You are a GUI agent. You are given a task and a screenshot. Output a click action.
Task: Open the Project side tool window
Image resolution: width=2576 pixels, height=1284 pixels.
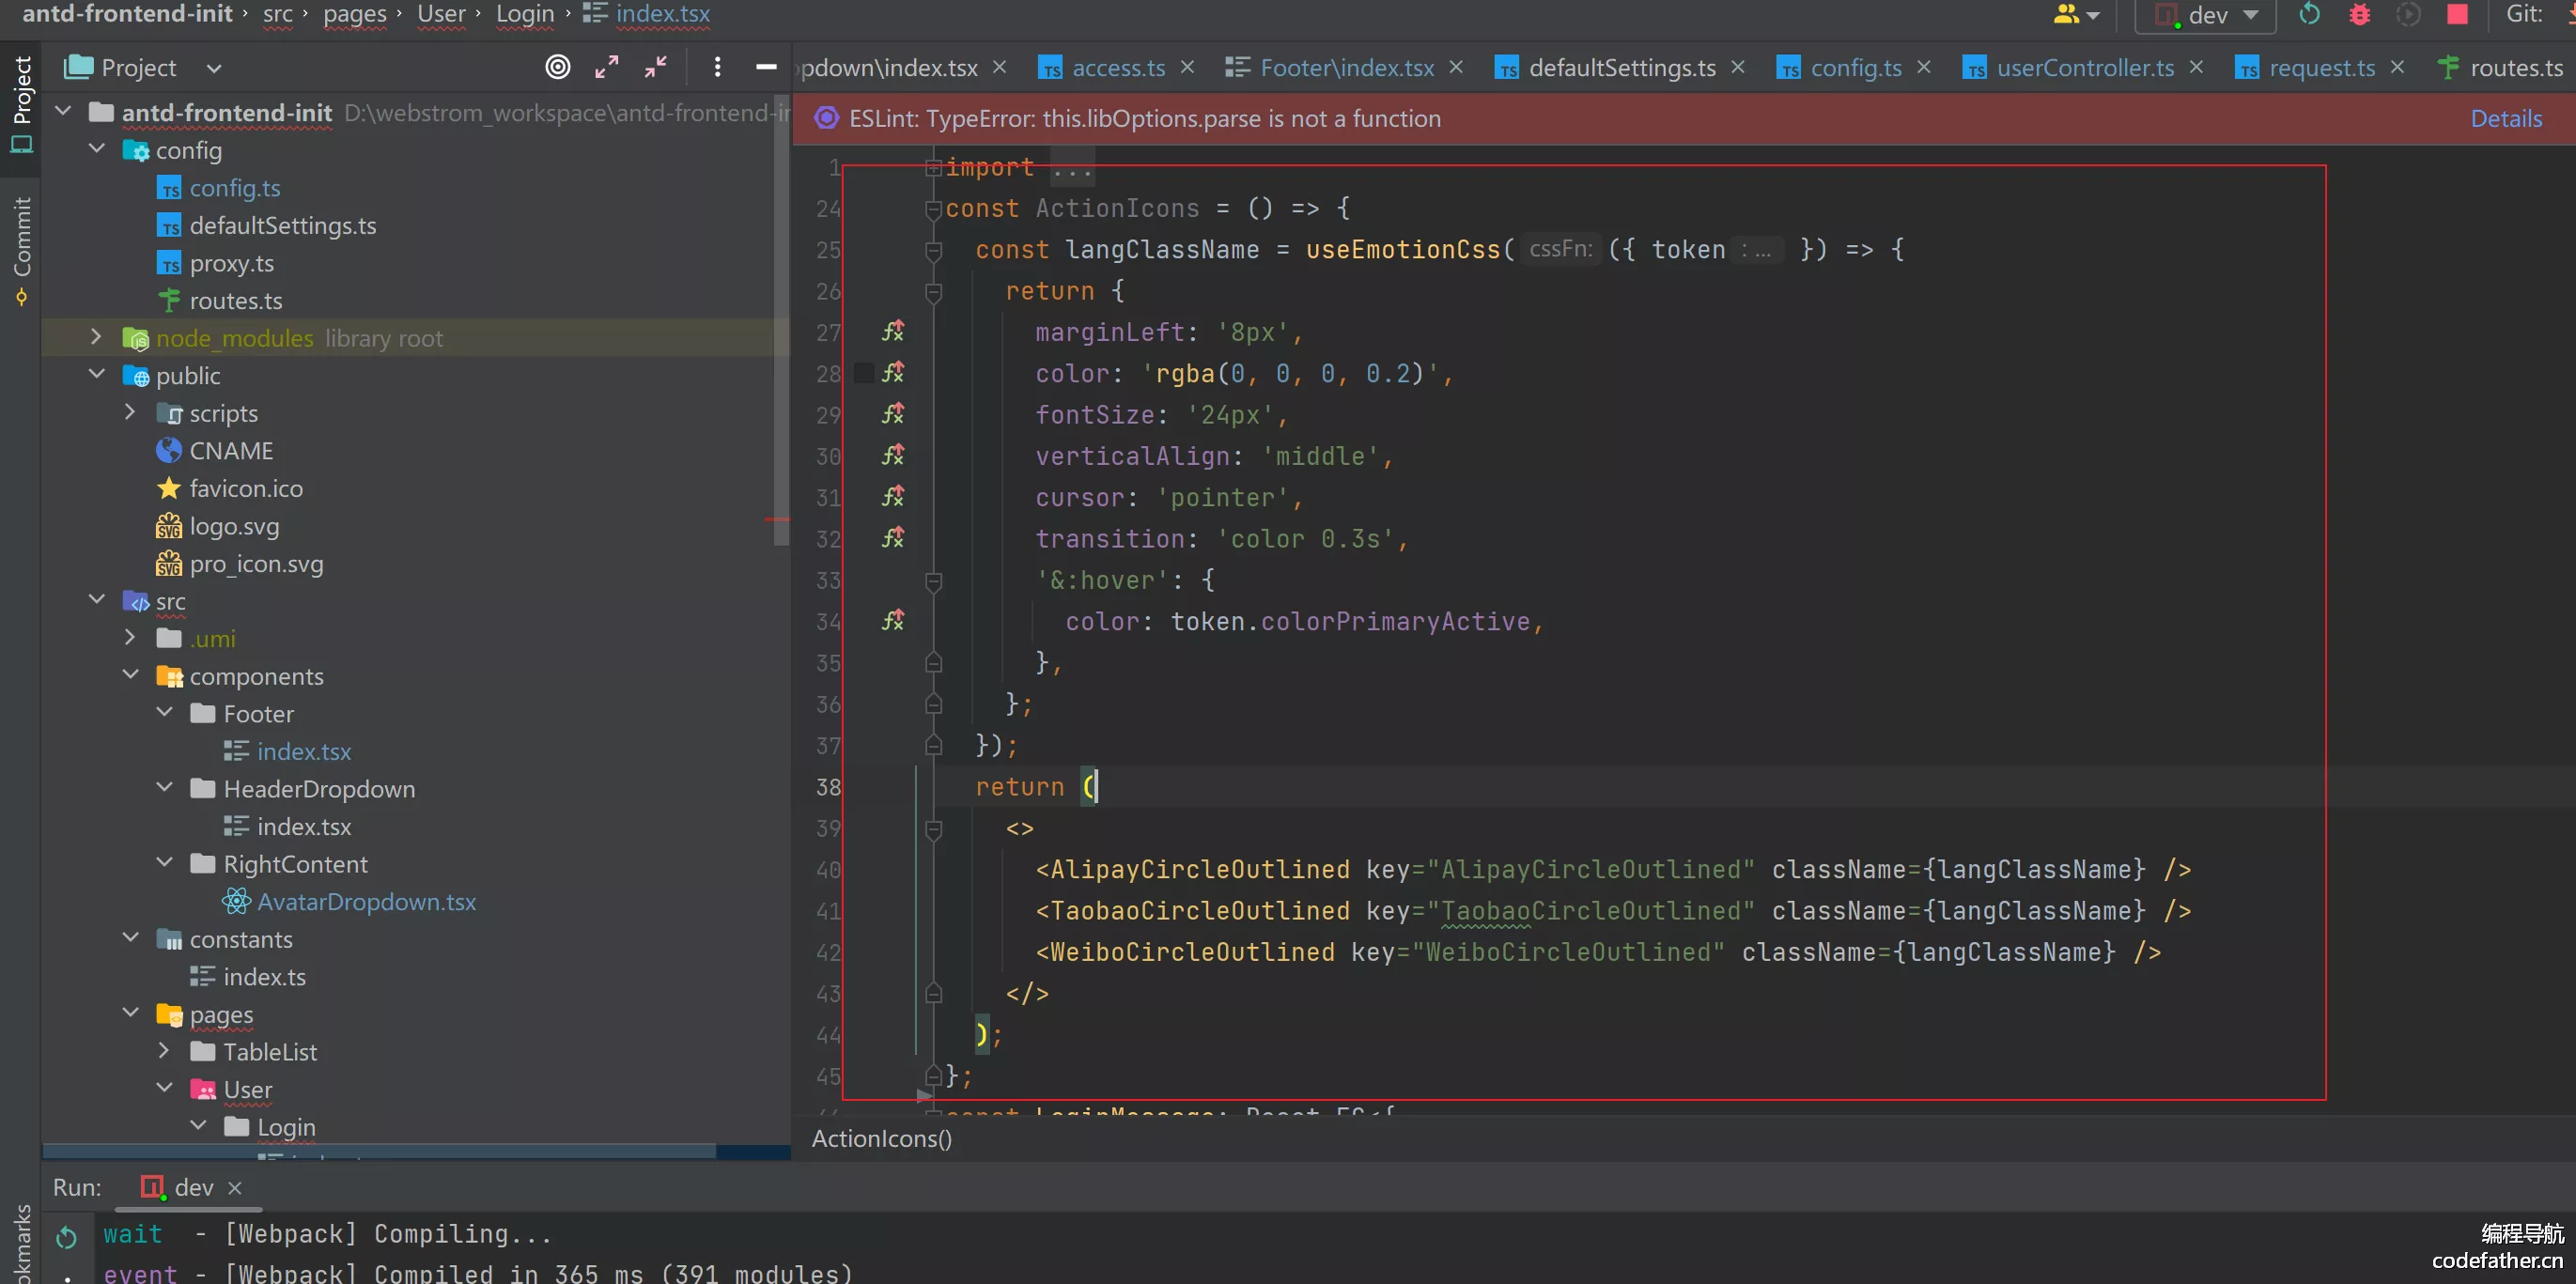21,104
